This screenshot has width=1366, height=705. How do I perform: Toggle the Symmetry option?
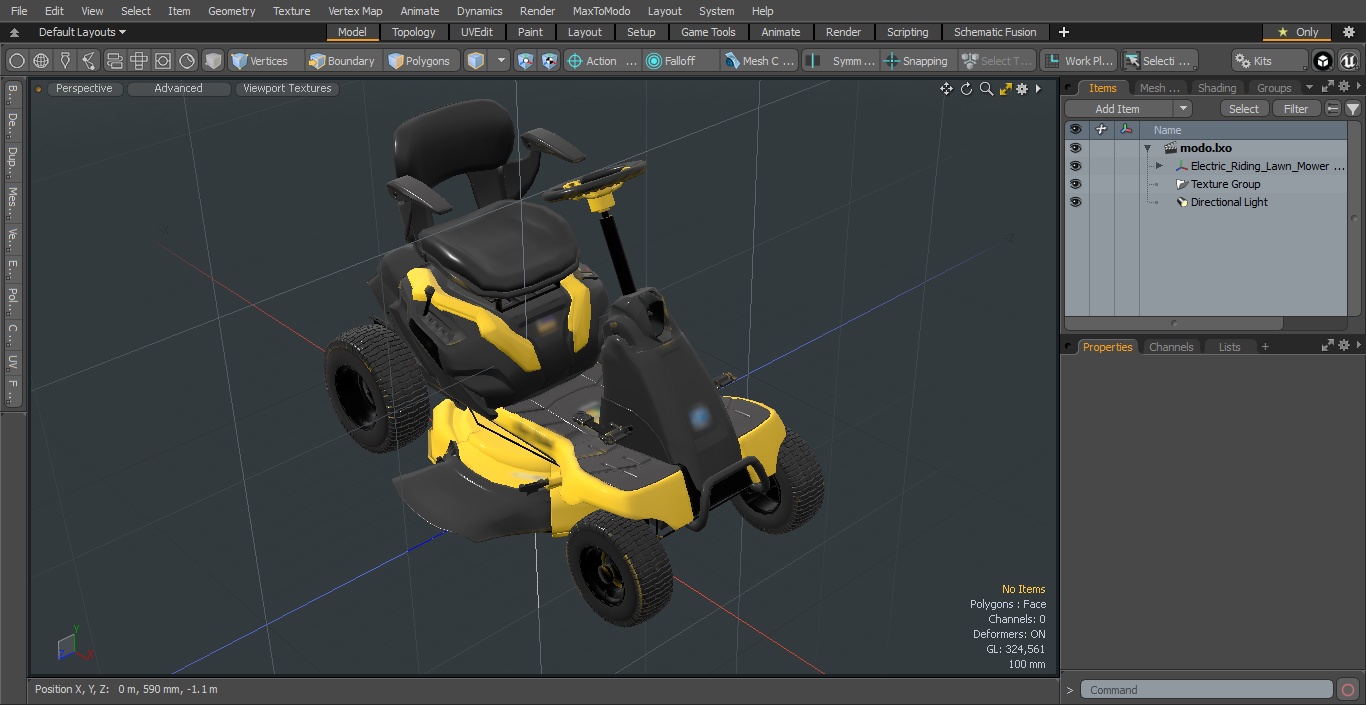(x=840, y=61)
